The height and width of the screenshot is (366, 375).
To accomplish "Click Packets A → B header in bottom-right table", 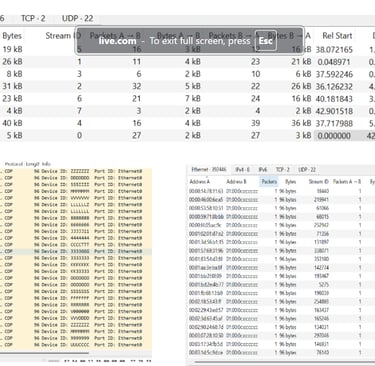I will tap(347, 182).
